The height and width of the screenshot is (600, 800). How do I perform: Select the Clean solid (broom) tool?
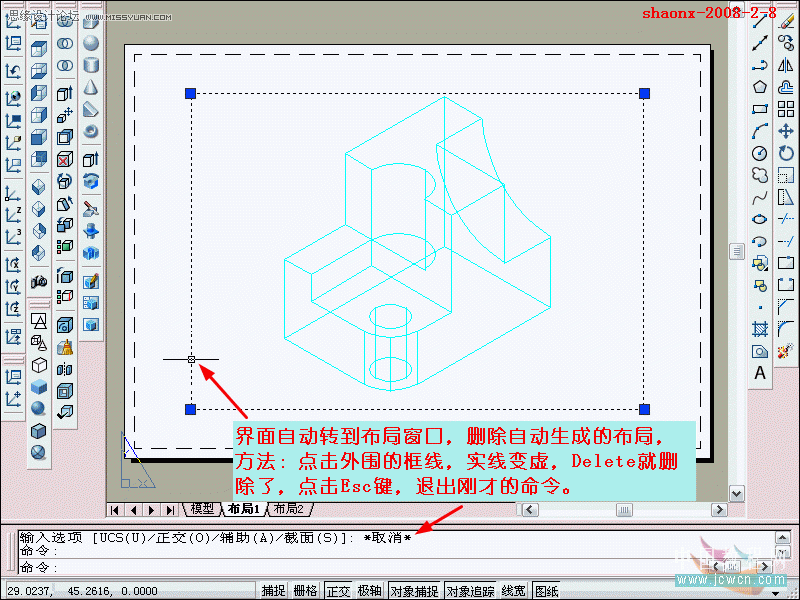[65, 347]
